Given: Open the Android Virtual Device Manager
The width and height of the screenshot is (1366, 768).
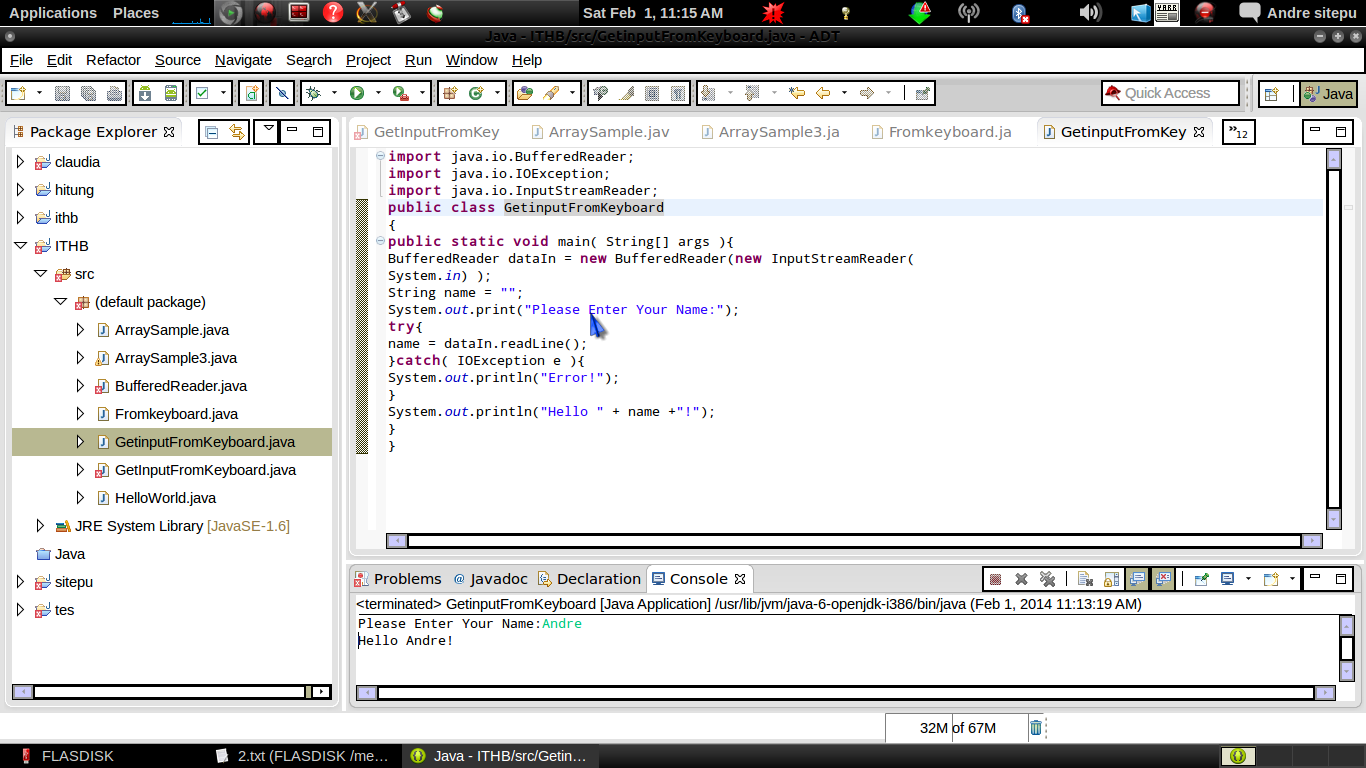Looking at the screenshot, I should coord(172,93).
